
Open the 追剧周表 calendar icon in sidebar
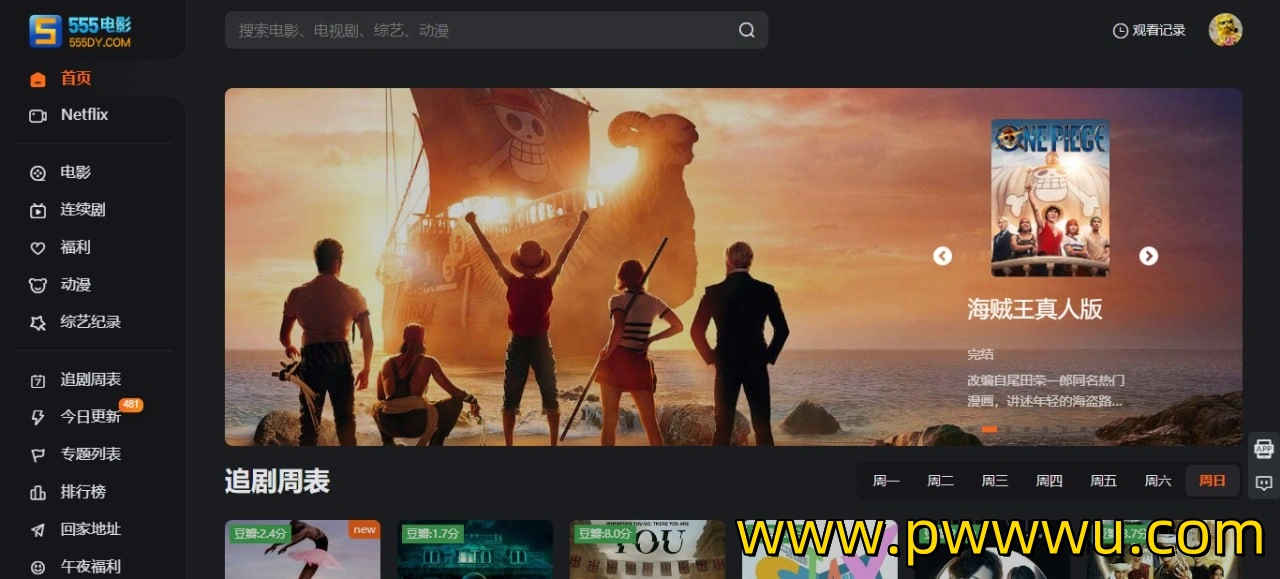tap(38, 381)
